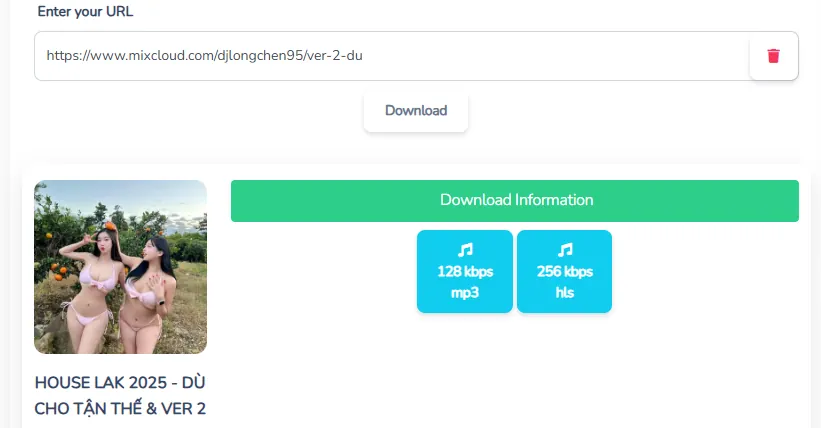
Task: Click the 128 kbps bitrate text
Action: (x=465, y=271)
